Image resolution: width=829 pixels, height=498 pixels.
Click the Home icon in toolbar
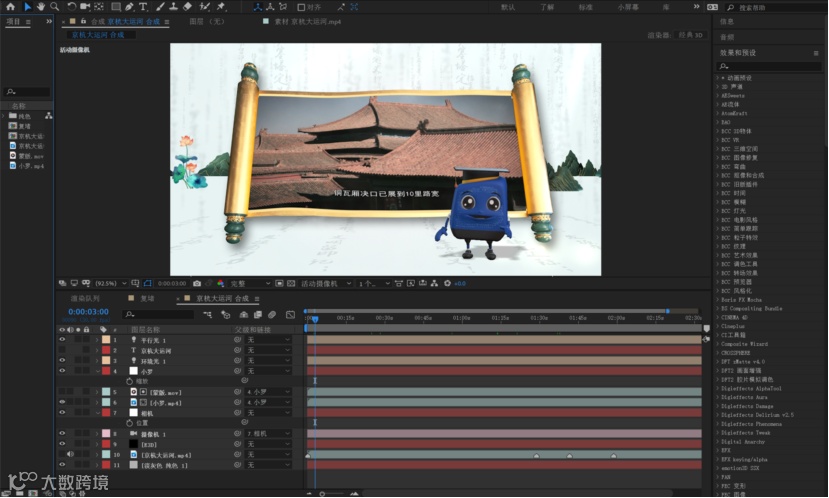[x=10, y=7]
